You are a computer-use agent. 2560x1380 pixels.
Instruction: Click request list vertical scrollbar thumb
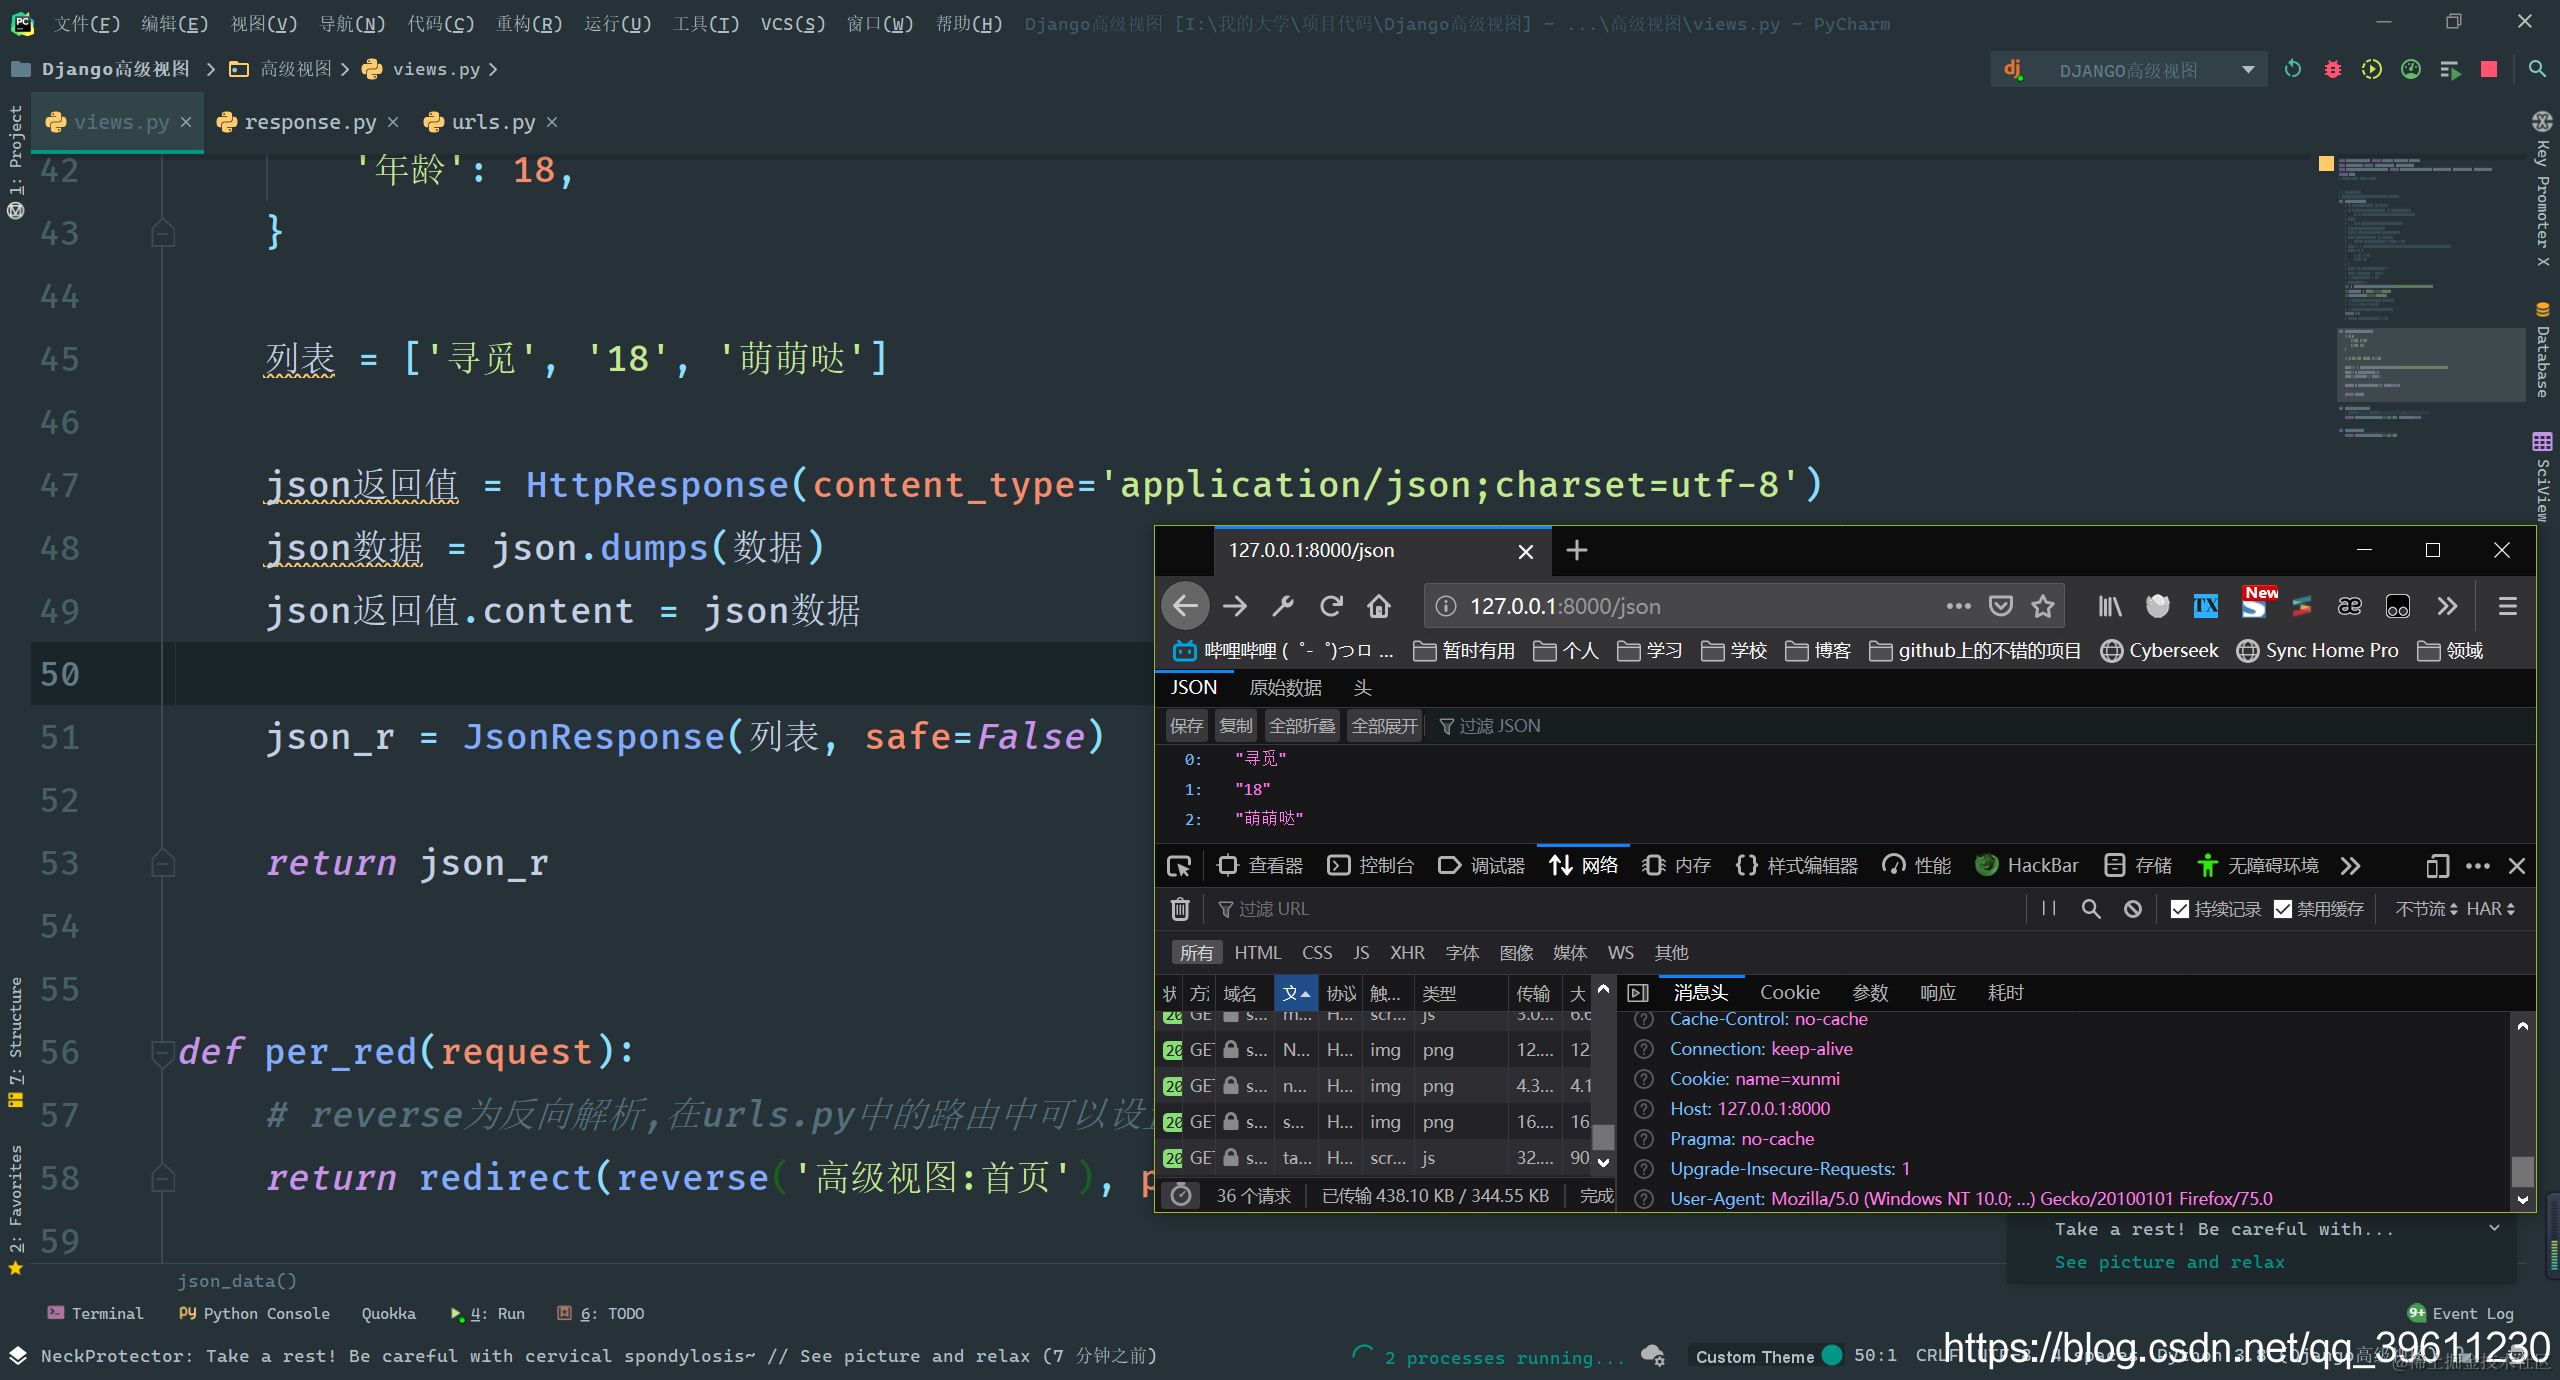(x=1603, y=1137)
